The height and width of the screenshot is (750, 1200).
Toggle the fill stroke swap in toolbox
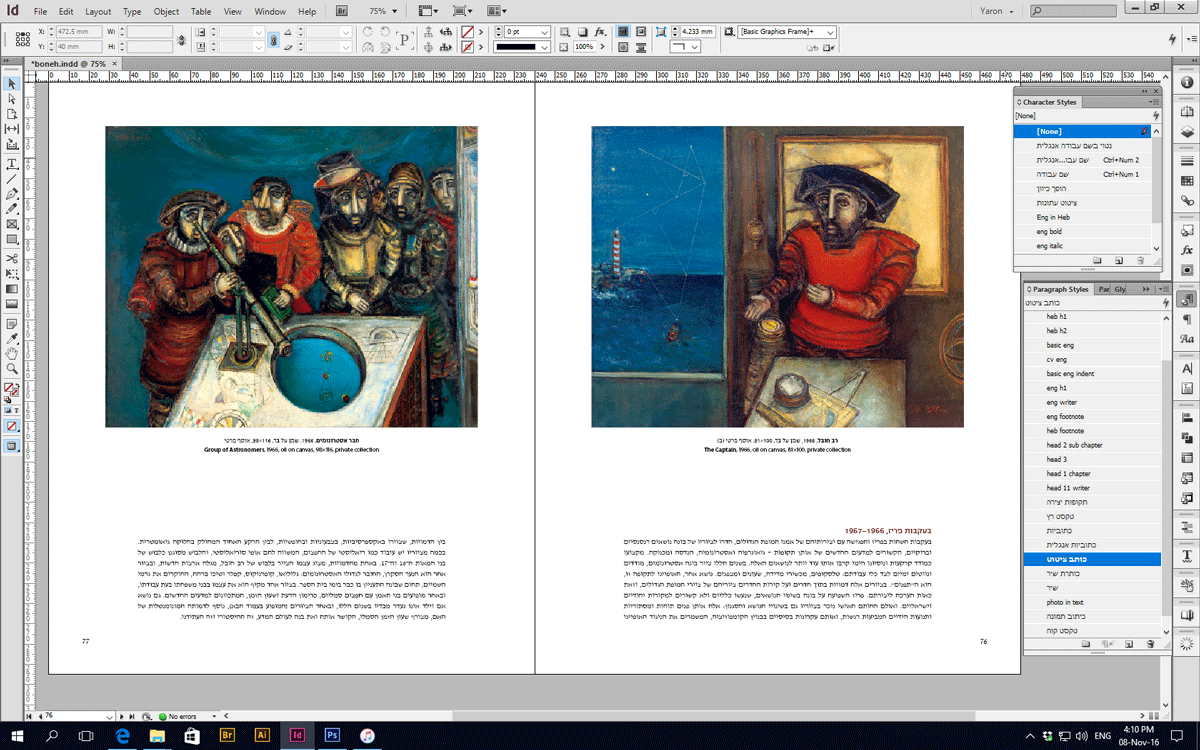point(18,384)
